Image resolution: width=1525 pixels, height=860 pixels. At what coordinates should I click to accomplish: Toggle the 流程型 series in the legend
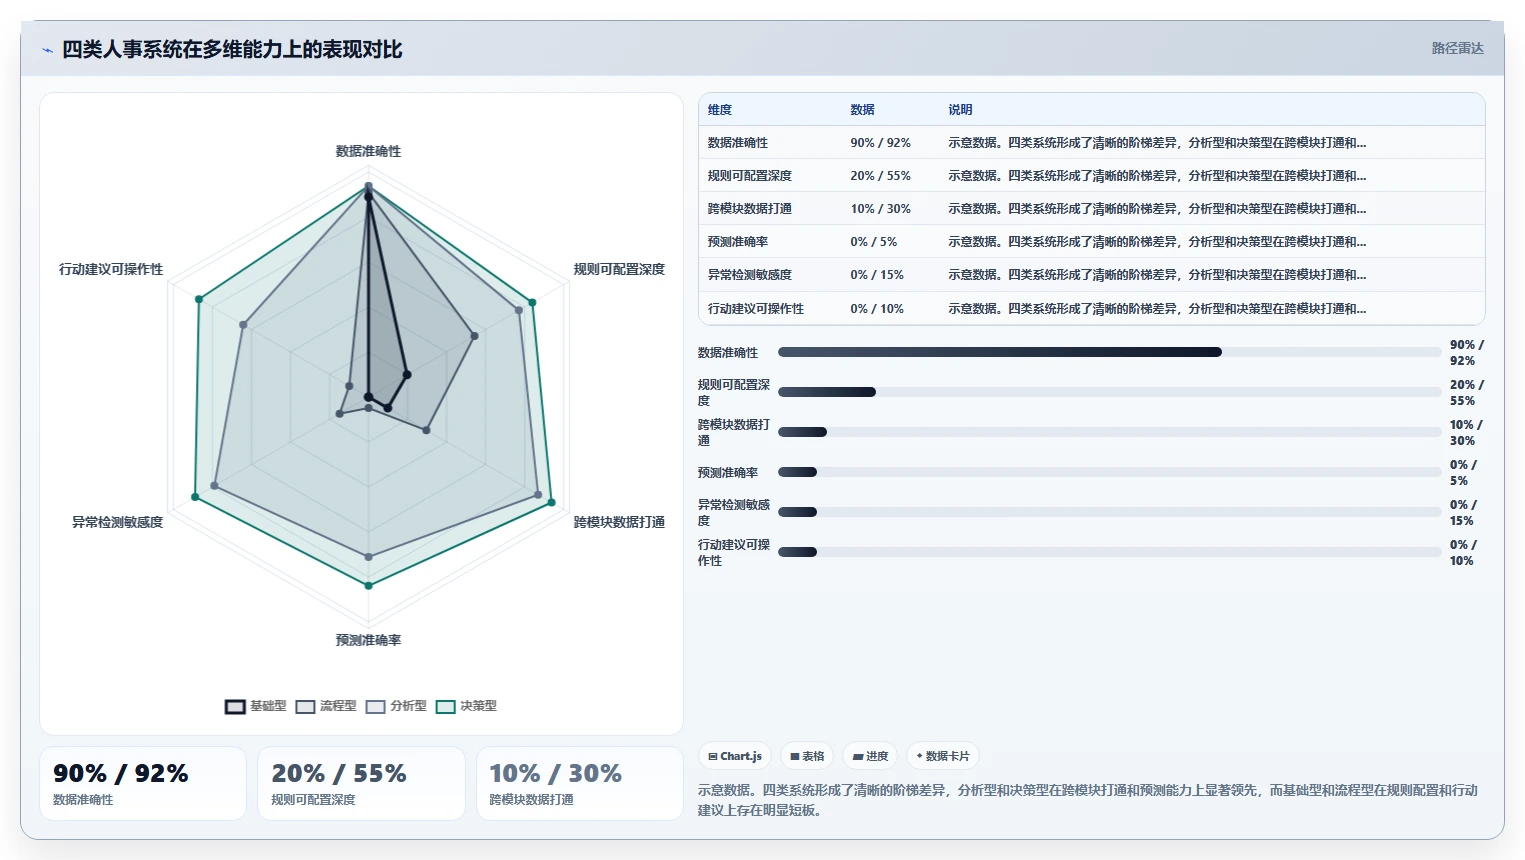click(326, 706)
